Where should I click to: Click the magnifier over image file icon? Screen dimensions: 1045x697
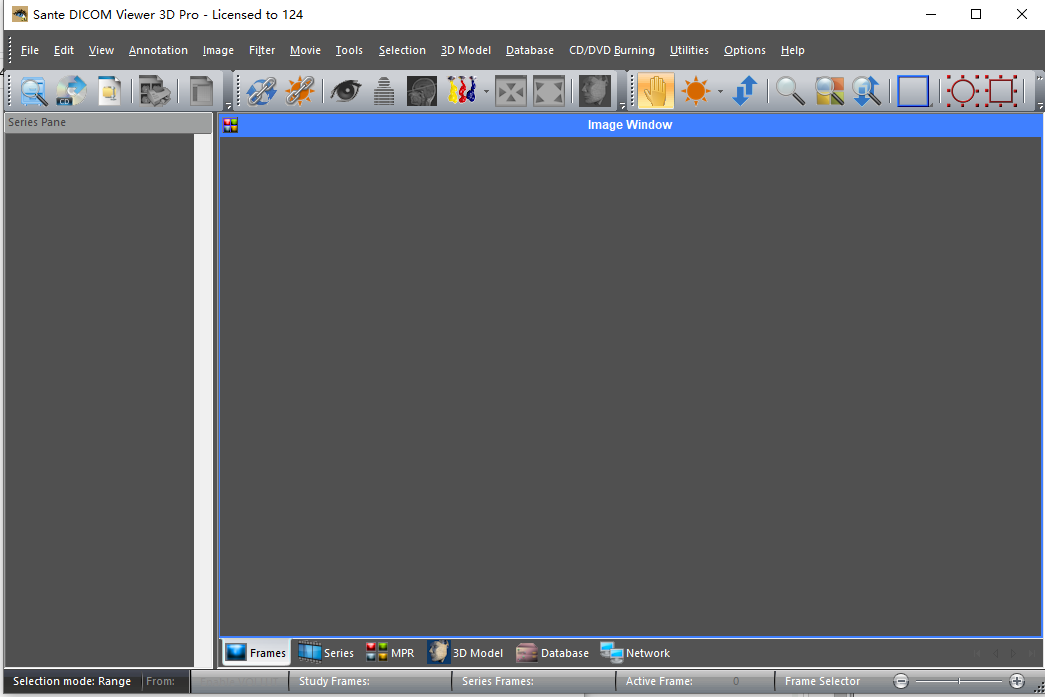coord(34,92)
